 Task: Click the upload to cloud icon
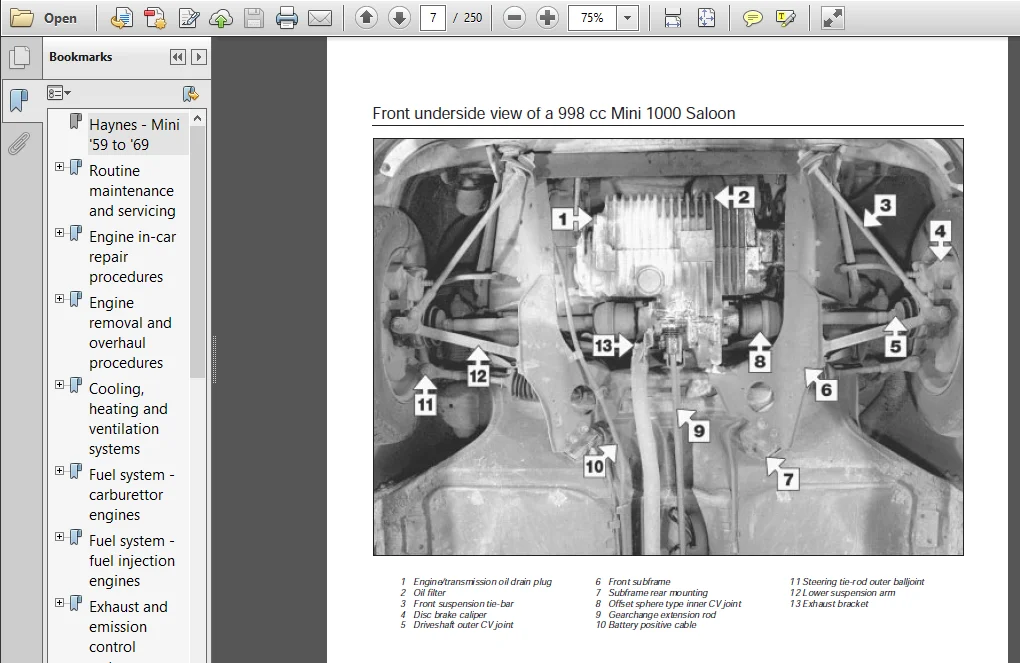click(x=221, y=18)
